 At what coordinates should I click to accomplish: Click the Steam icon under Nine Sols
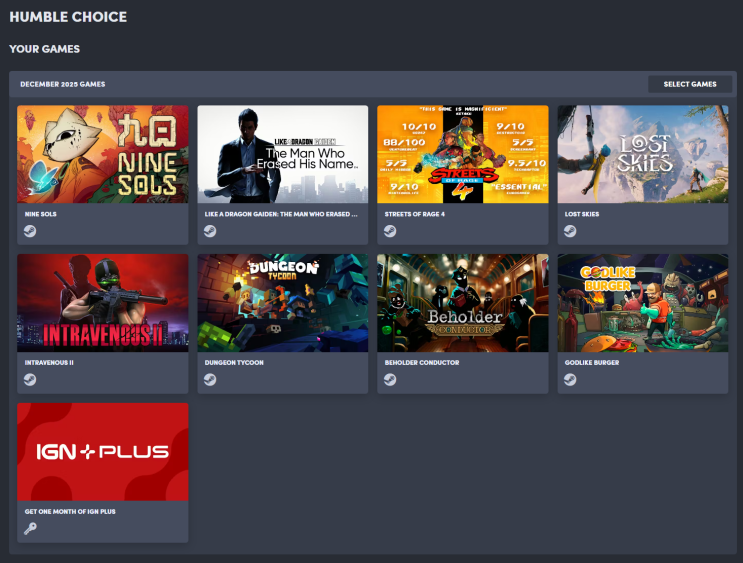tap(30, 231)
